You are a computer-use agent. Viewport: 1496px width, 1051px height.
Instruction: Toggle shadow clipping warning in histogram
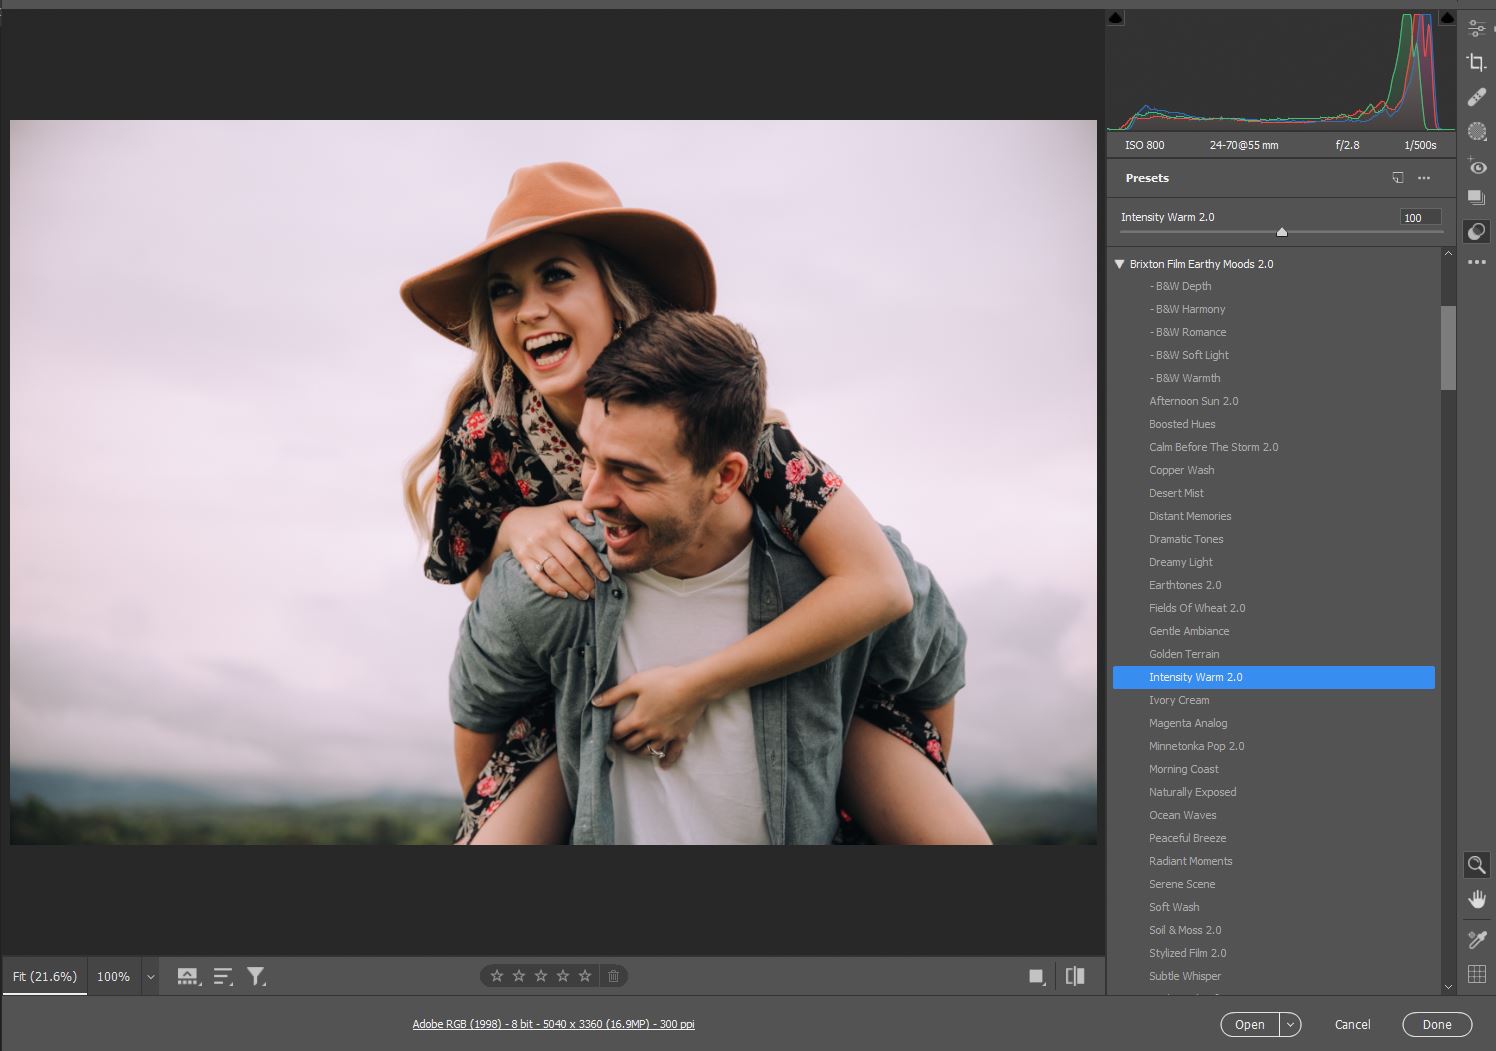1116,18
